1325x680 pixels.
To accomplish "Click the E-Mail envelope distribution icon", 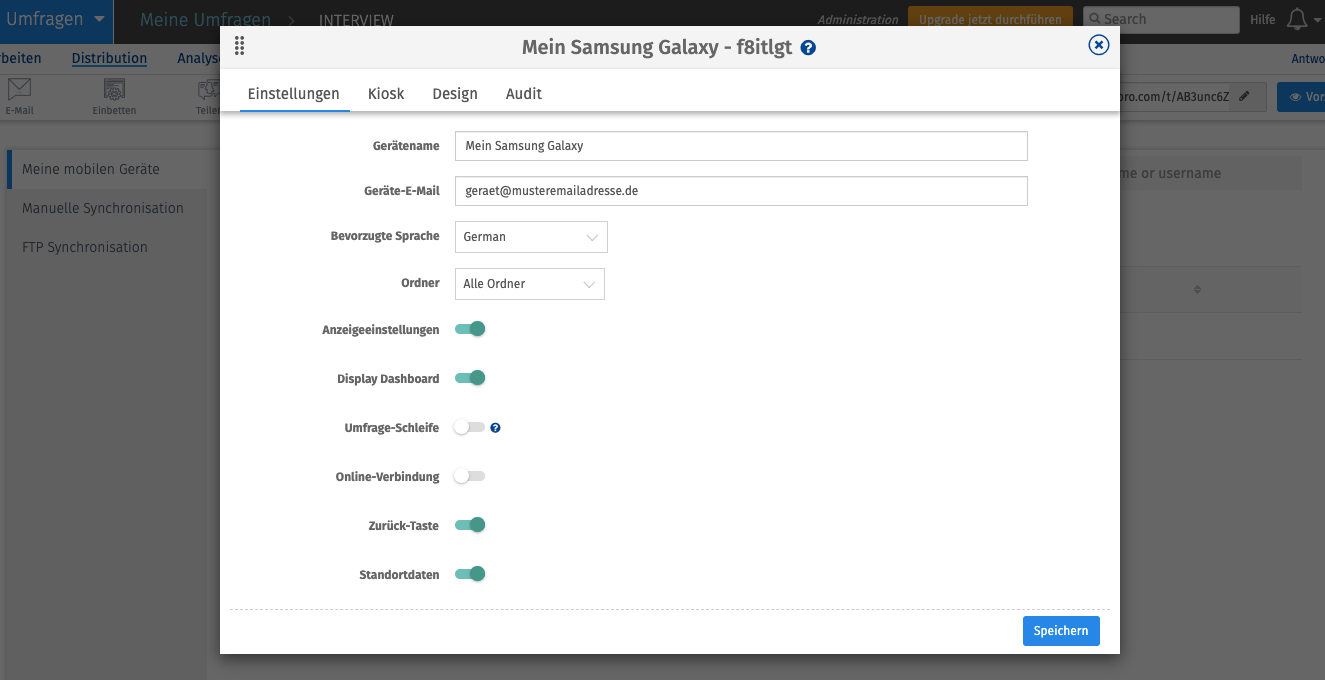I will pos(19,90).
